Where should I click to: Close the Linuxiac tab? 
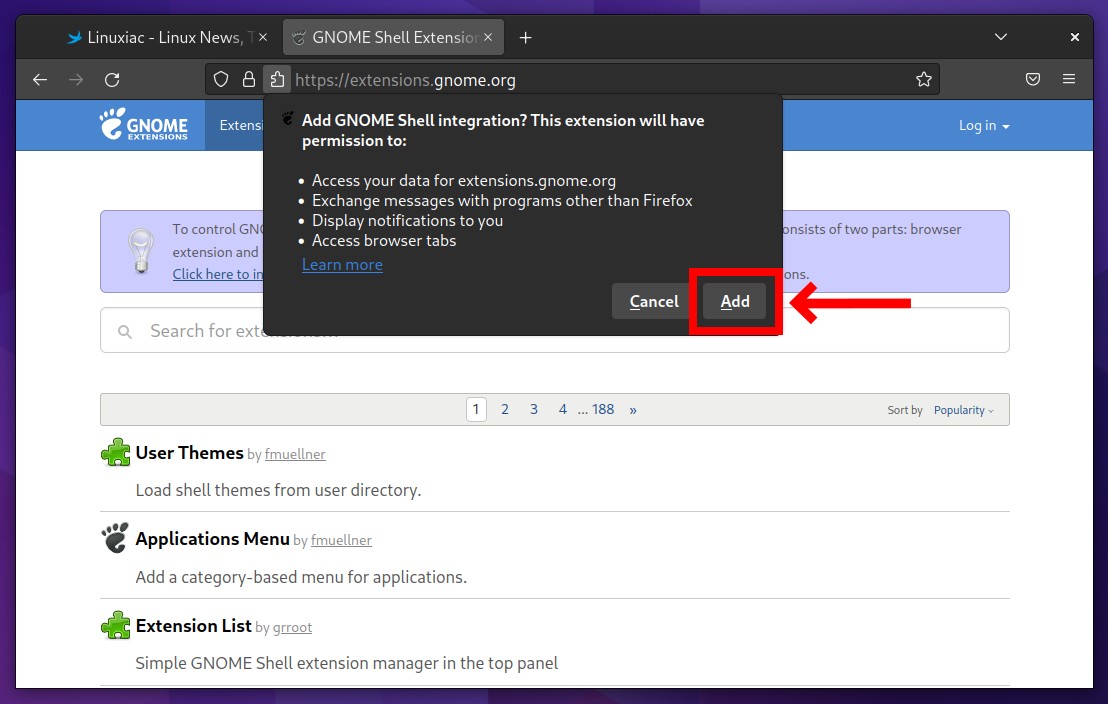[x=263, y=37]
